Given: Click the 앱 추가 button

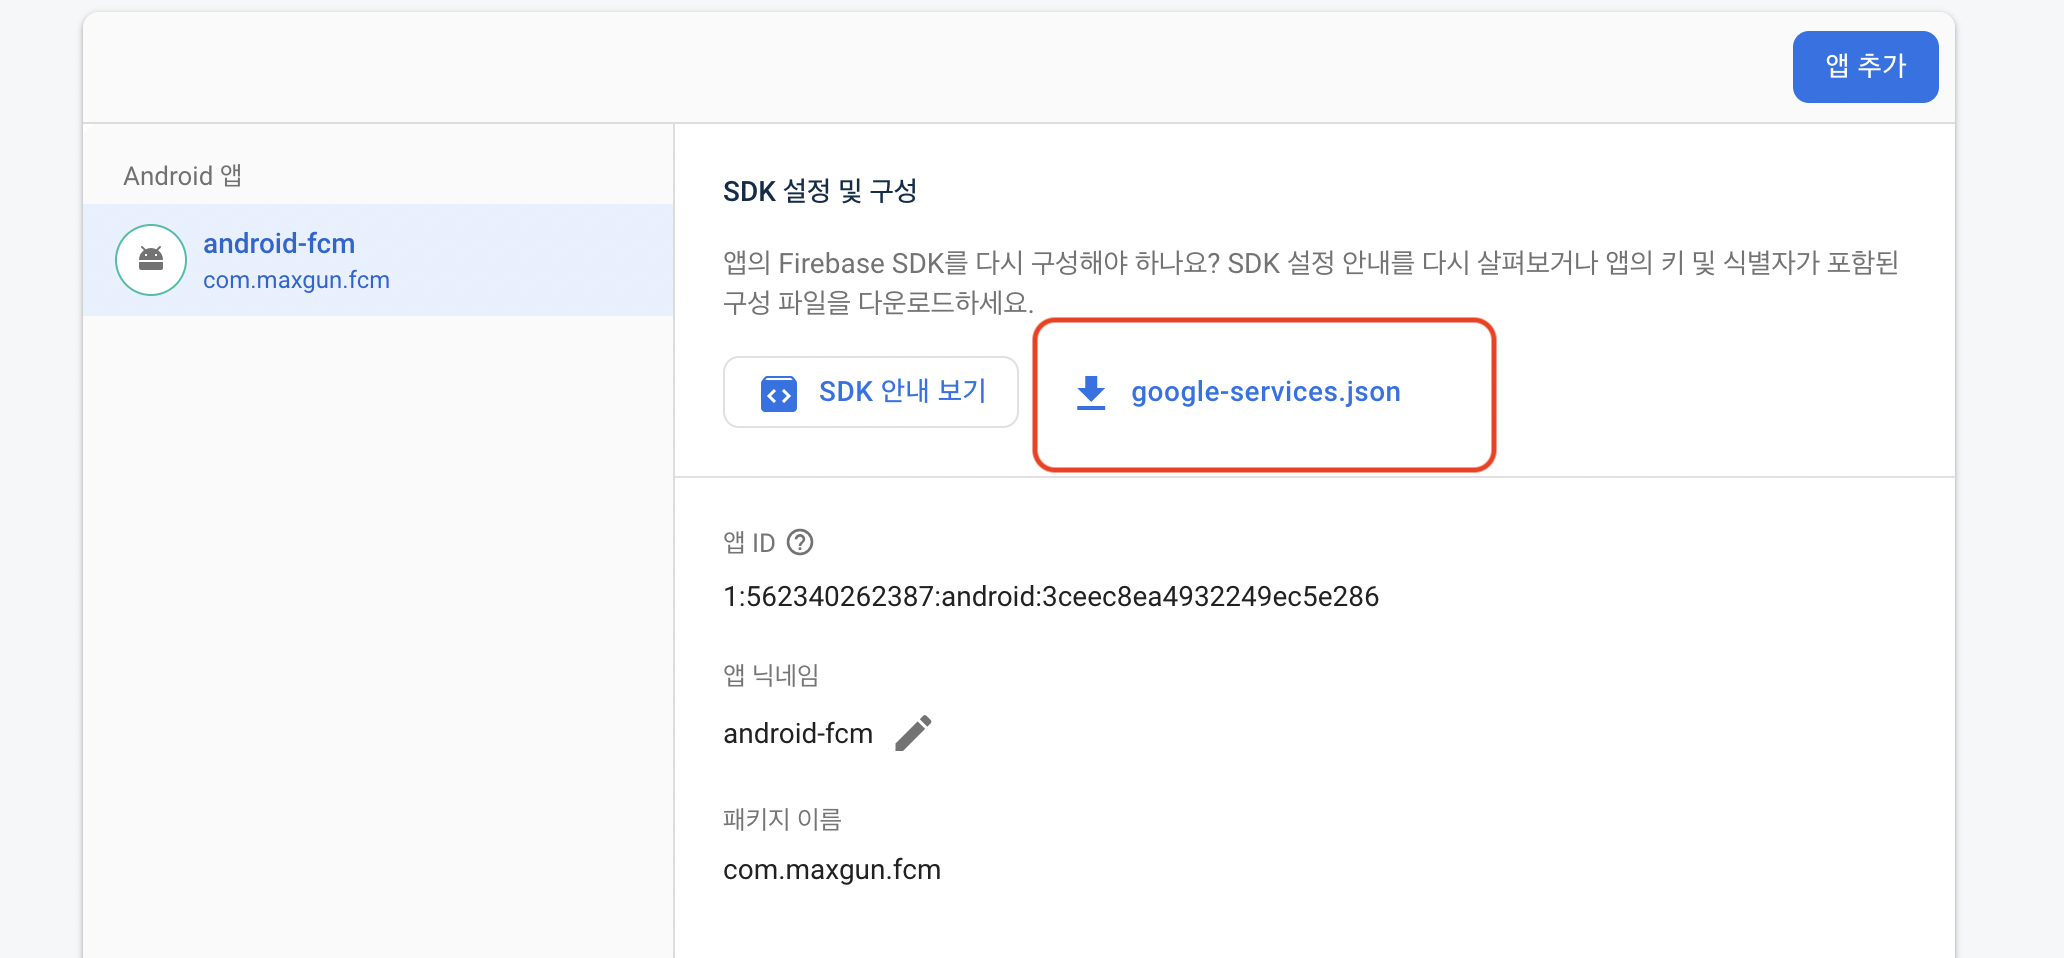Looking at the screenshot, I should point(1865,67).
